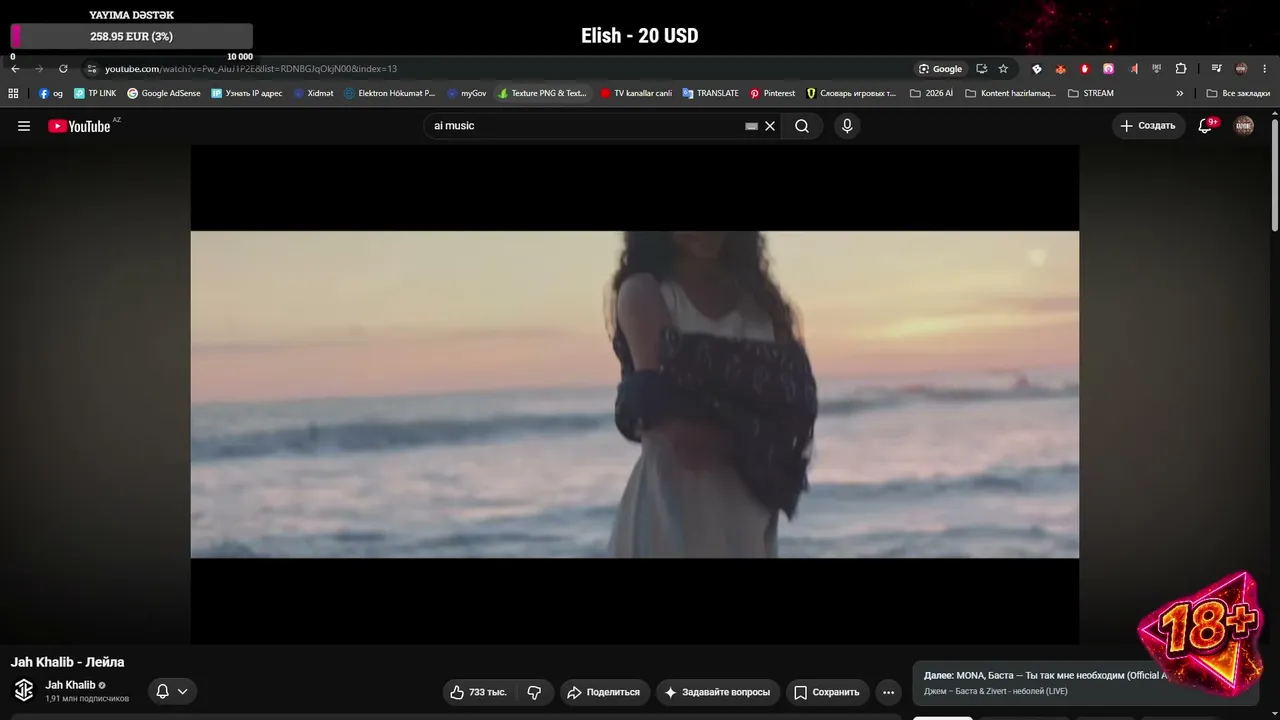Open the Jah Khalib channel avatar

pos(24,690)
